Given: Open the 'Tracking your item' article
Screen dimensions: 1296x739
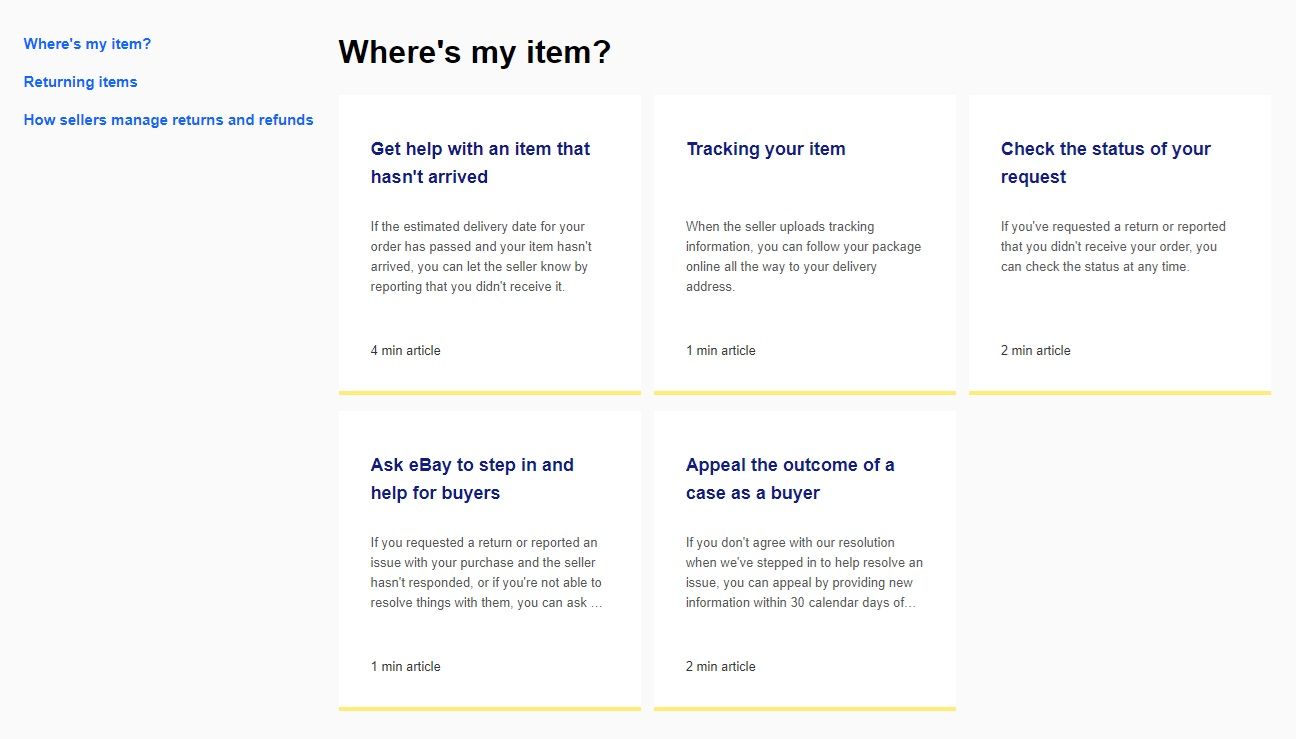Looking at the screenshot, I should coord(766,148).
